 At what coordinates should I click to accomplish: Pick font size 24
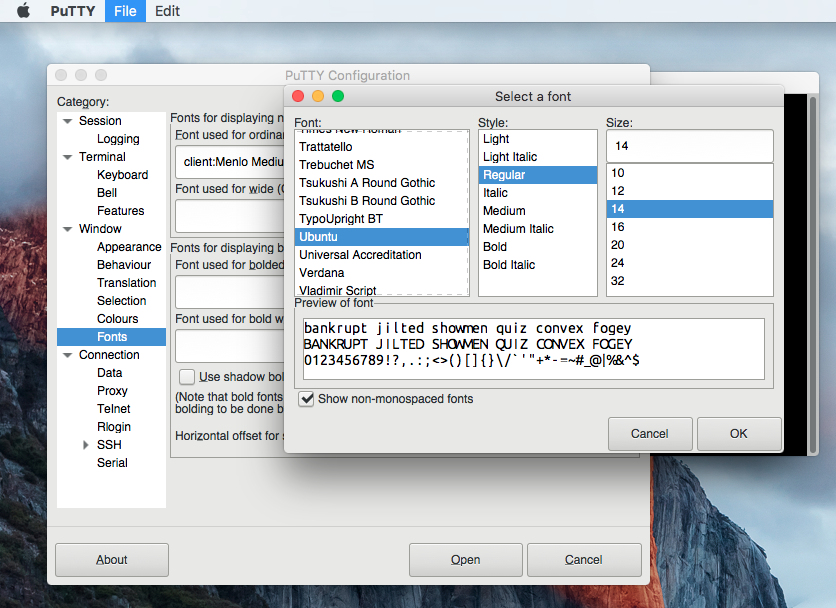point(618,263)
